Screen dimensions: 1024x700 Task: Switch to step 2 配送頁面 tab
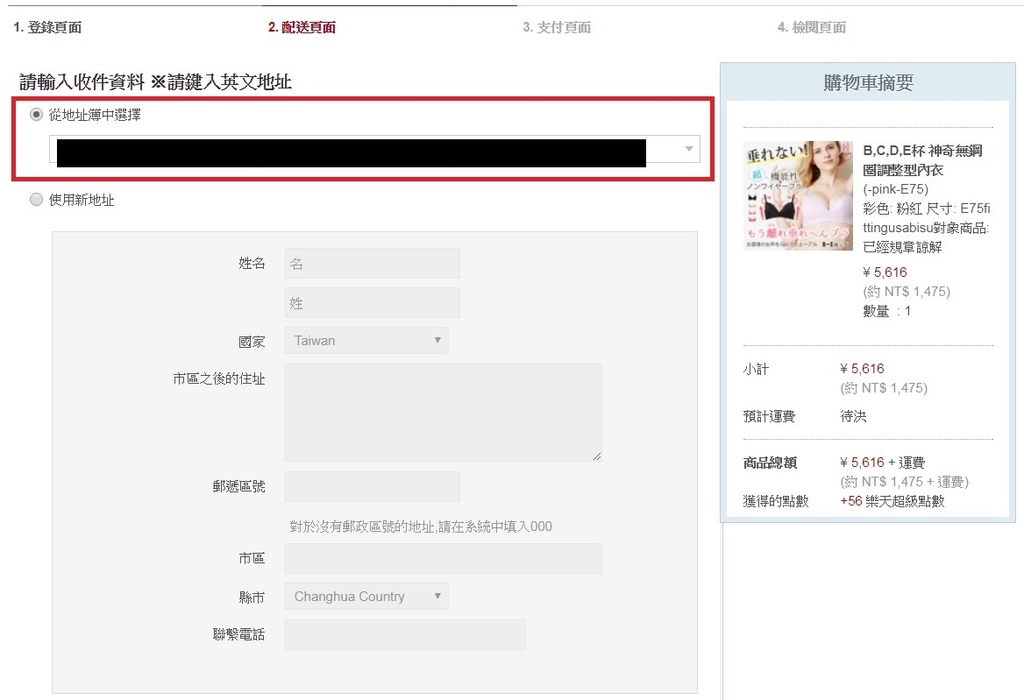pyautogui.click(x=302, y=28)
